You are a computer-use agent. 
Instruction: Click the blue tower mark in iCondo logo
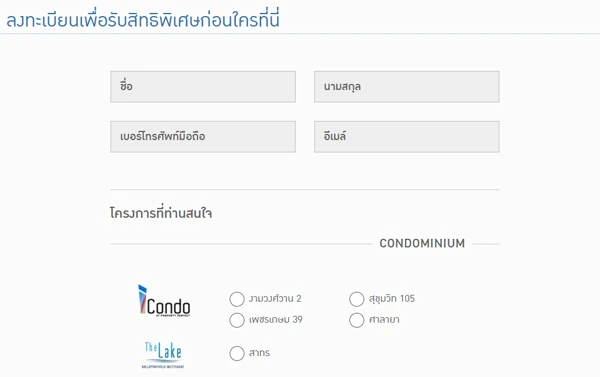coord(142,299)
